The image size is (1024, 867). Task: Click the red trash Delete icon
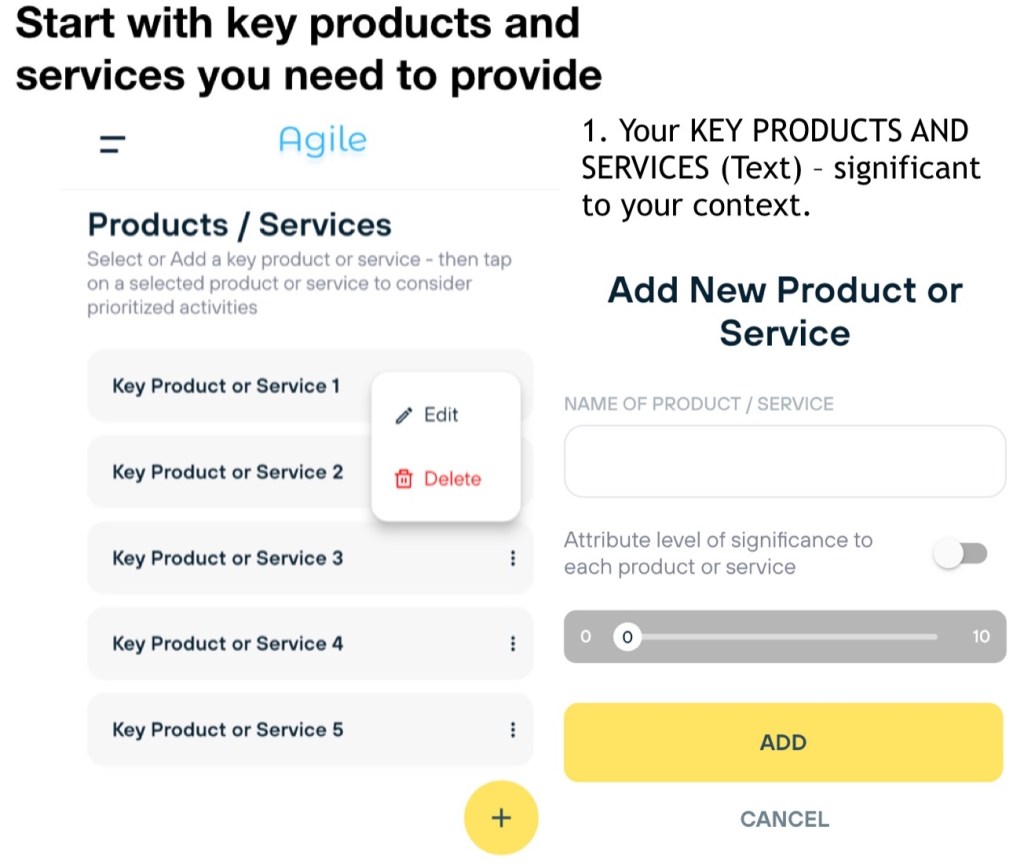point(404,479)
